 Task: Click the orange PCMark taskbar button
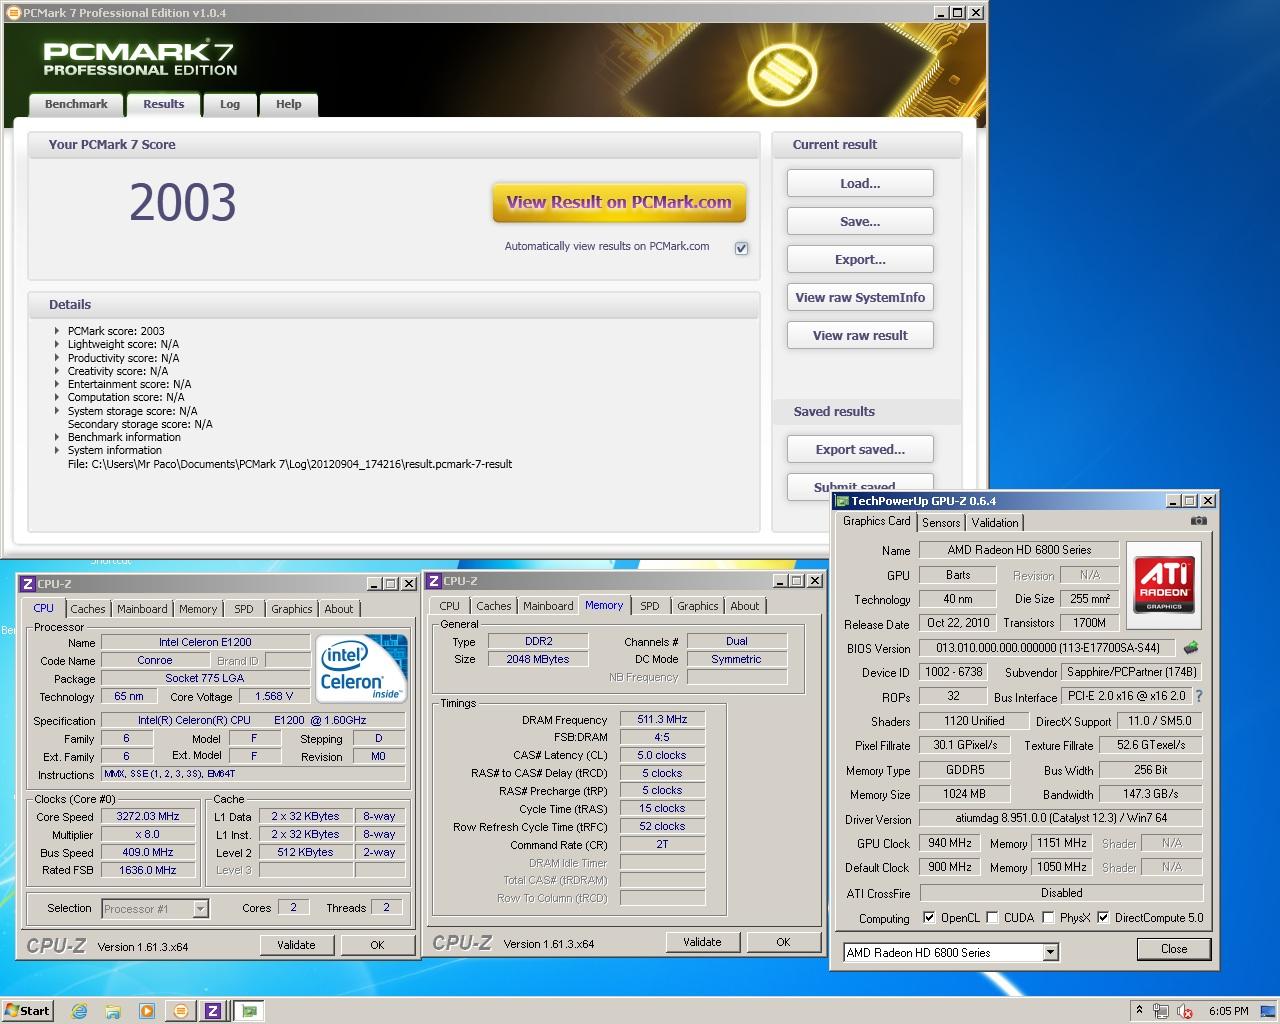(x=180, y=1011)
